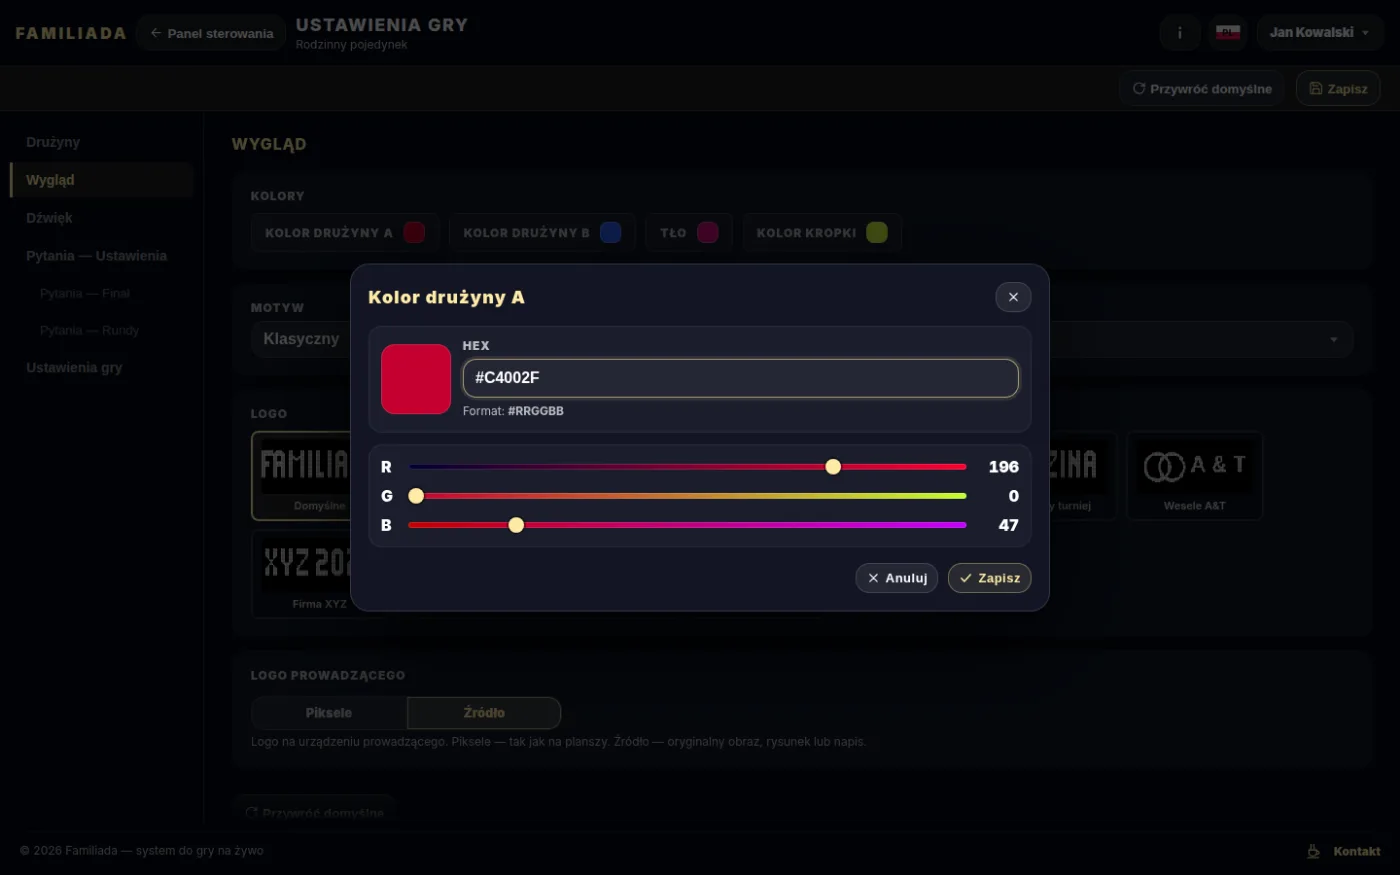Switch host logo to Źródło
Viewport: 1400px width, 875px height.
[484, 713]
